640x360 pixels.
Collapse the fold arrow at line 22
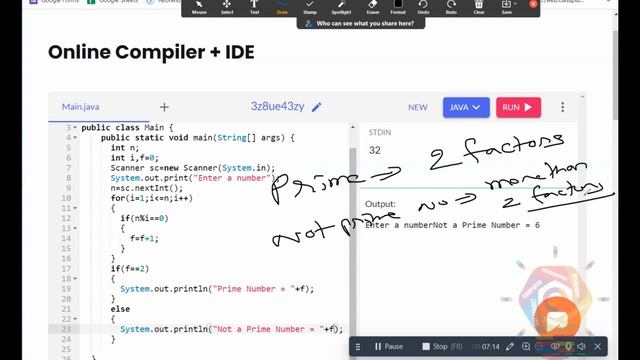(x=75, y=319)
